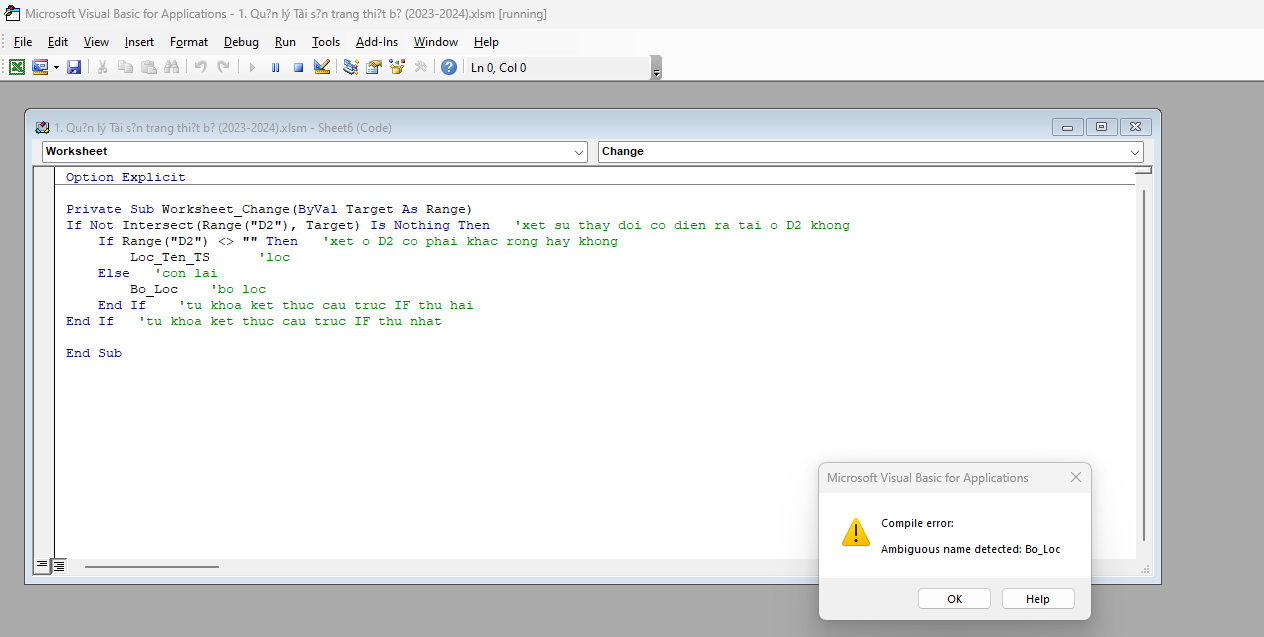Click the Reset stop icon
The width and height of the screenshot is (1264, 637).
pyautogui.click(x=298, y=67)
